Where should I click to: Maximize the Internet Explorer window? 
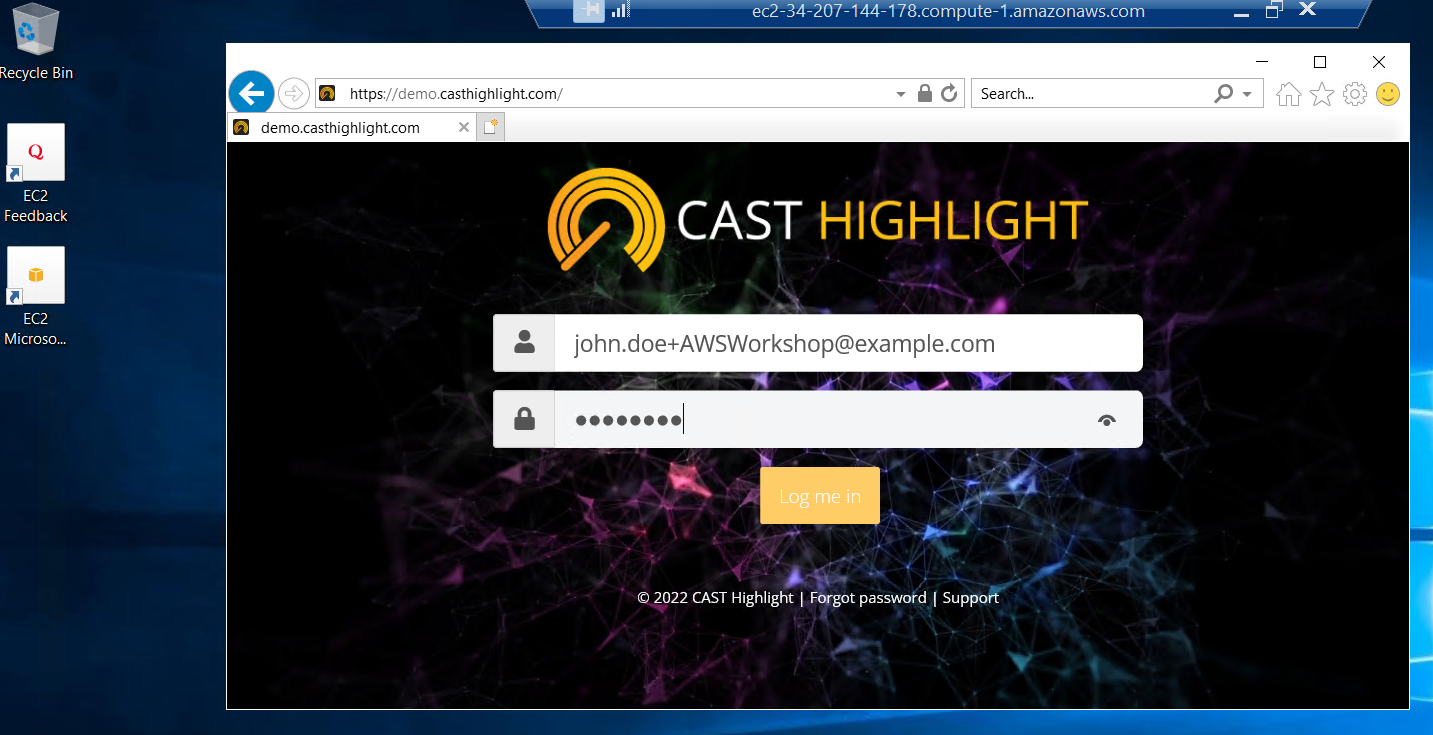(1320, 62)
